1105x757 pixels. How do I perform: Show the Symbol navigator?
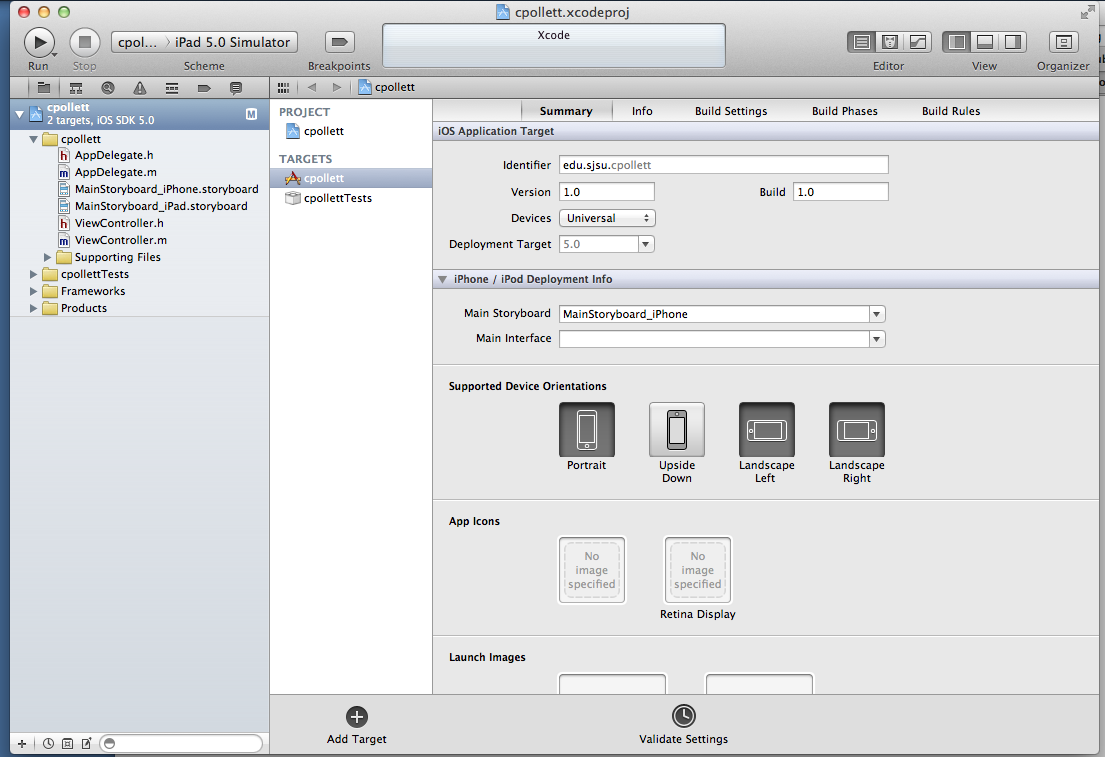(x=75, y=88)
